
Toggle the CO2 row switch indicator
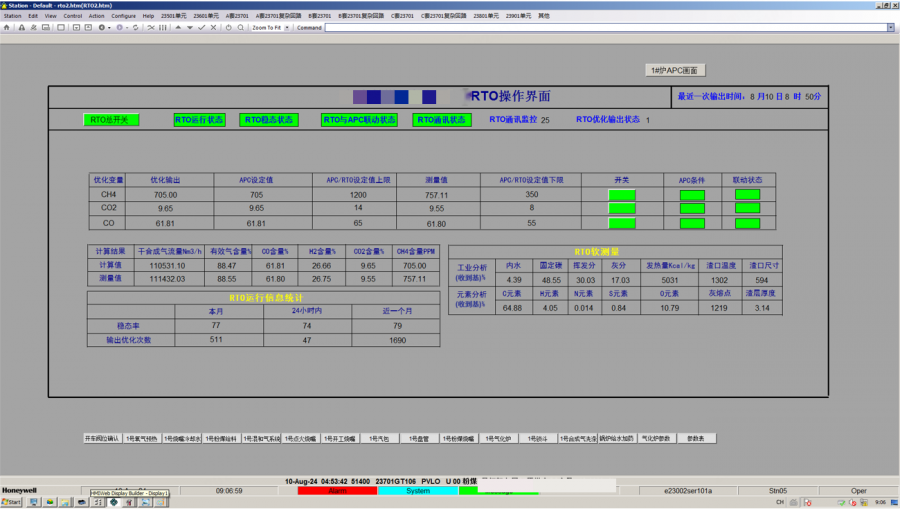(622, 209)
